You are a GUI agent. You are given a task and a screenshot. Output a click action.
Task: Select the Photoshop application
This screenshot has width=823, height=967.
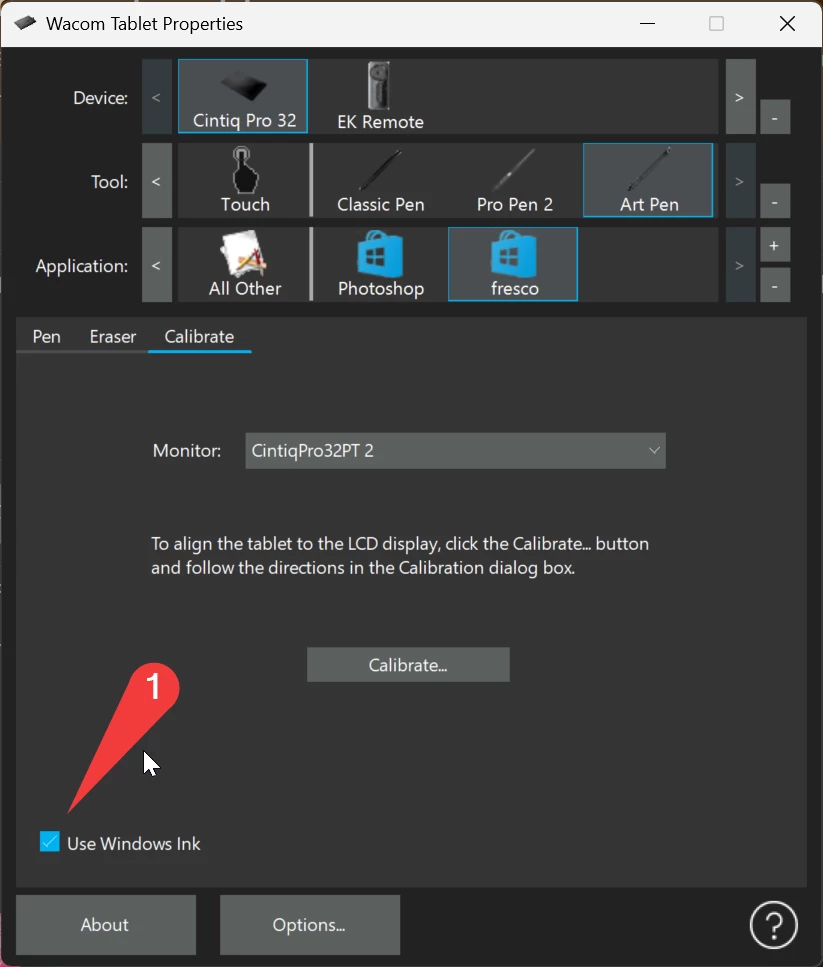pyautogui.click(x=380, y=264)
